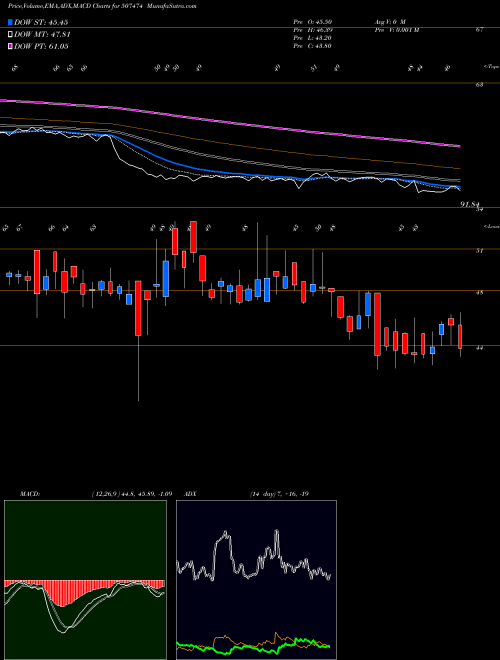Click the 'MACD:' panel heading

[29, 494]
